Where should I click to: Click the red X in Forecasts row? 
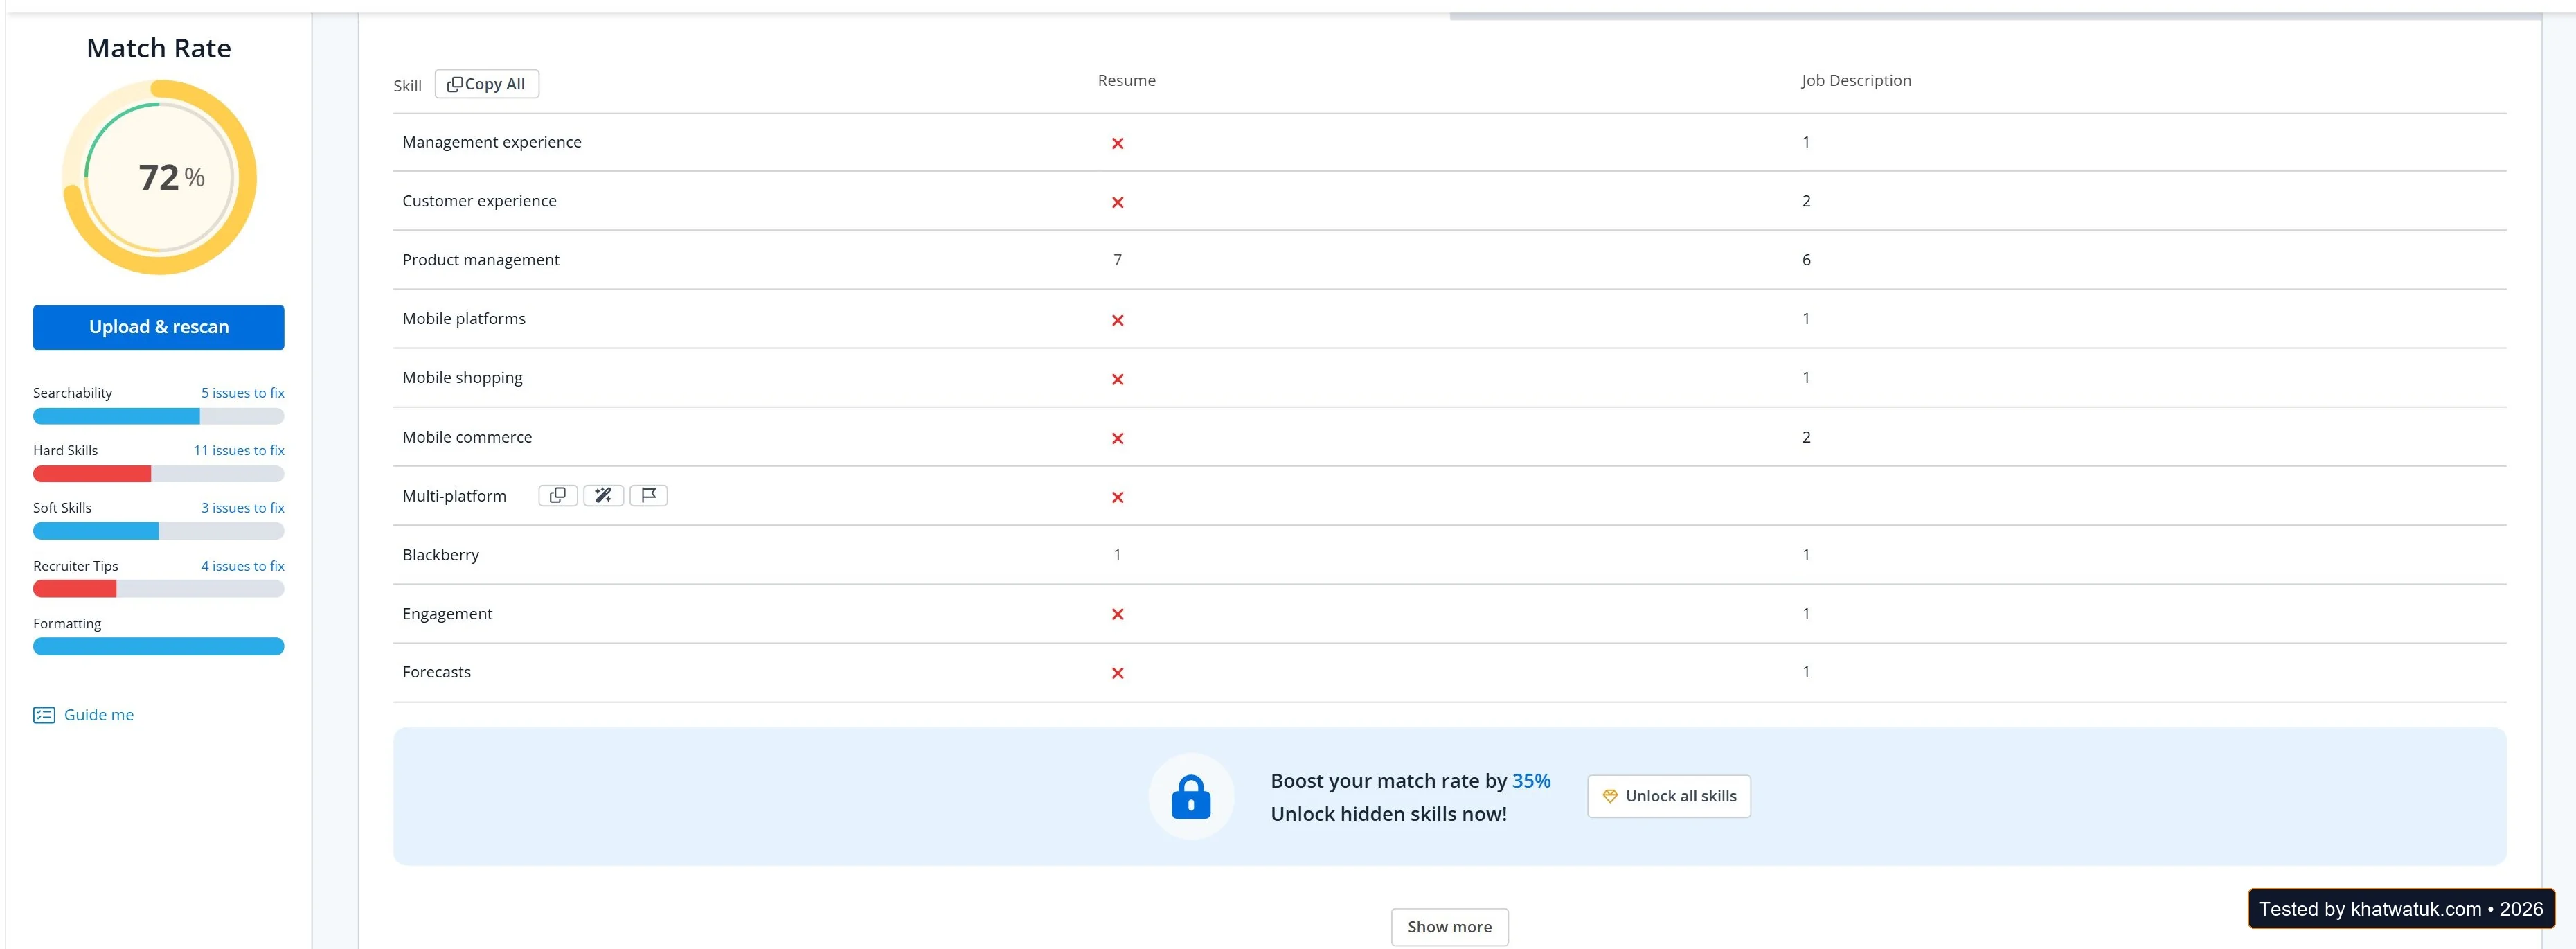tap(1117, 673)
